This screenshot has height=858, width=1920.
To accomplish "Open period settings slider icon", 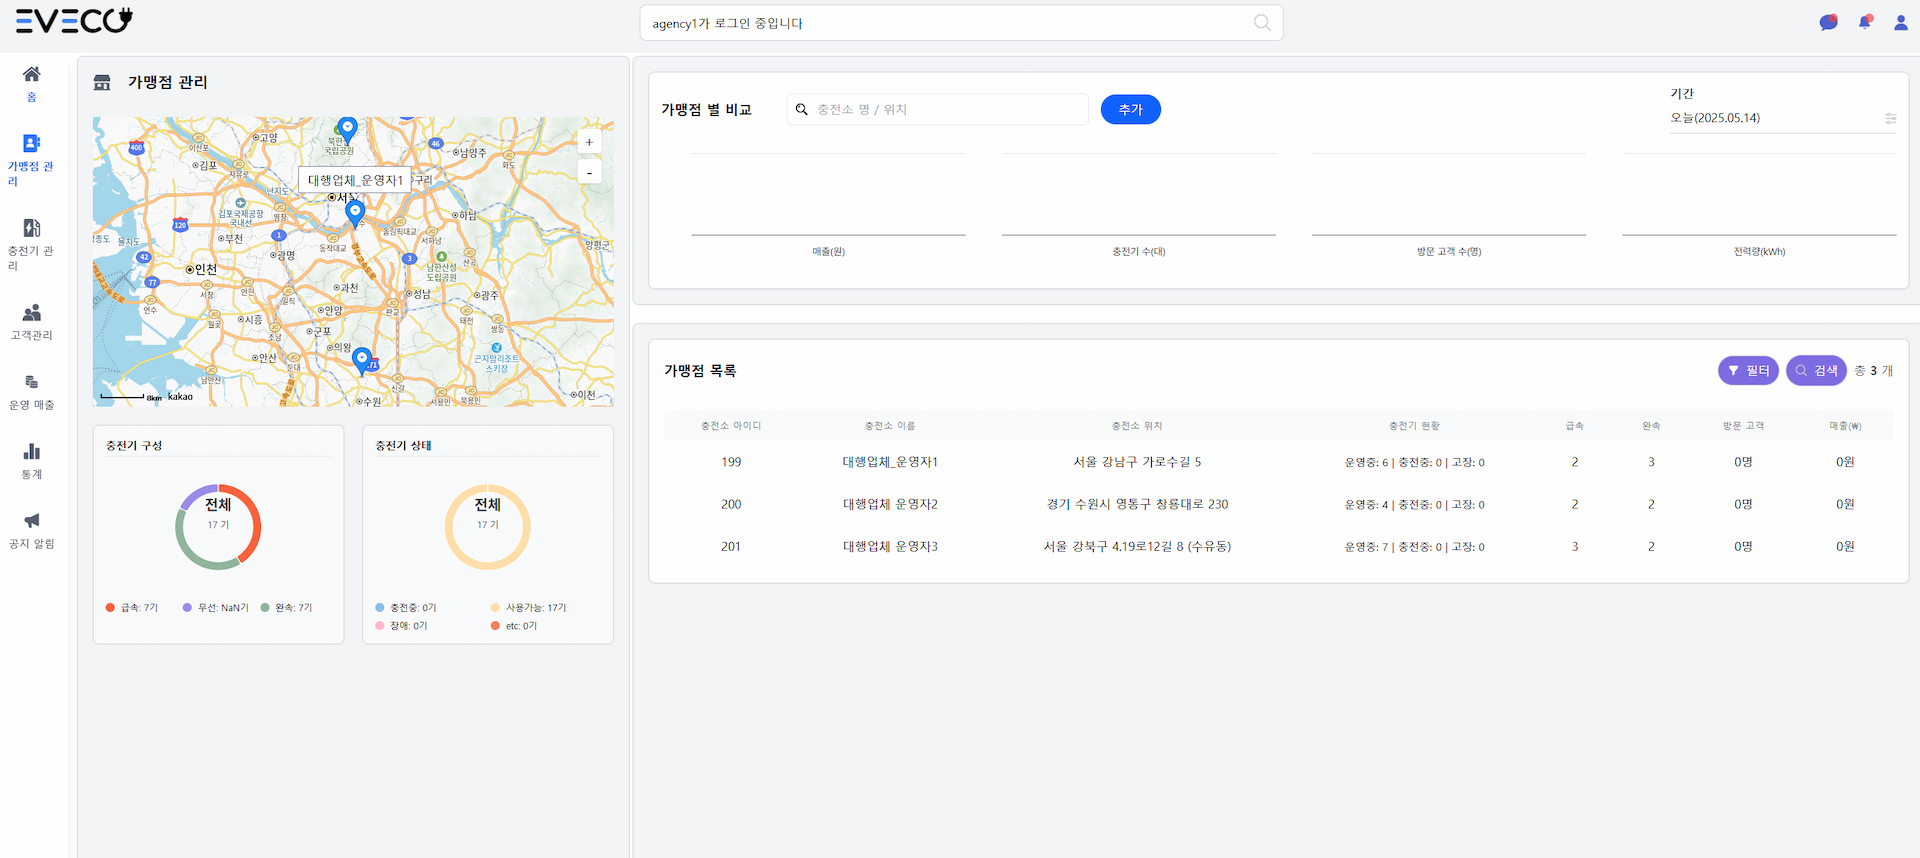I will 1890,118.
